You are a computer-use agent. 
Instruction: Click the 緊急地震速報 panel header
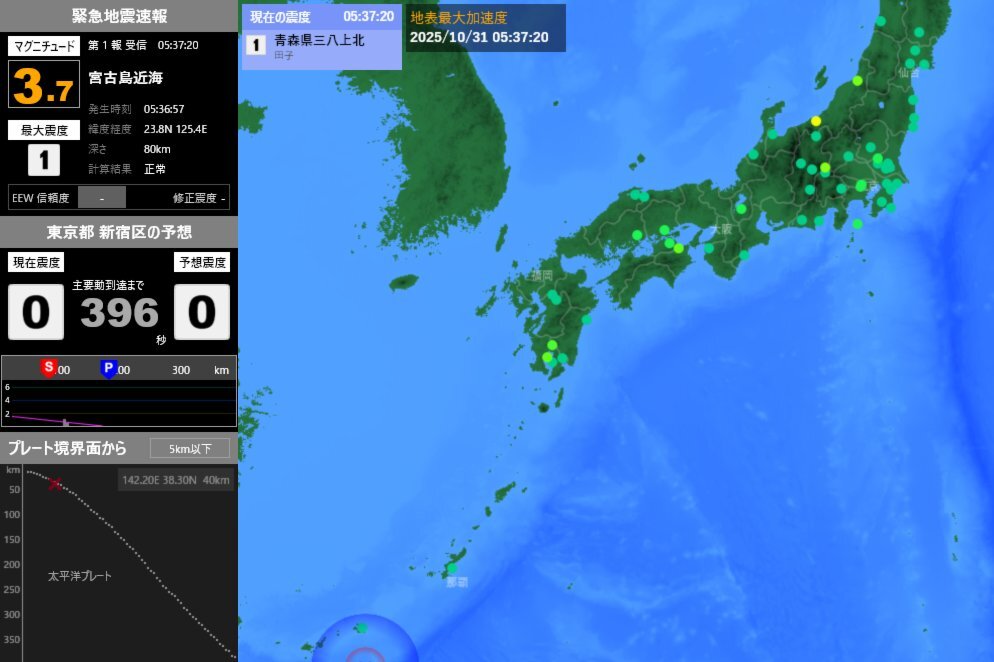(x=119, y=16)
